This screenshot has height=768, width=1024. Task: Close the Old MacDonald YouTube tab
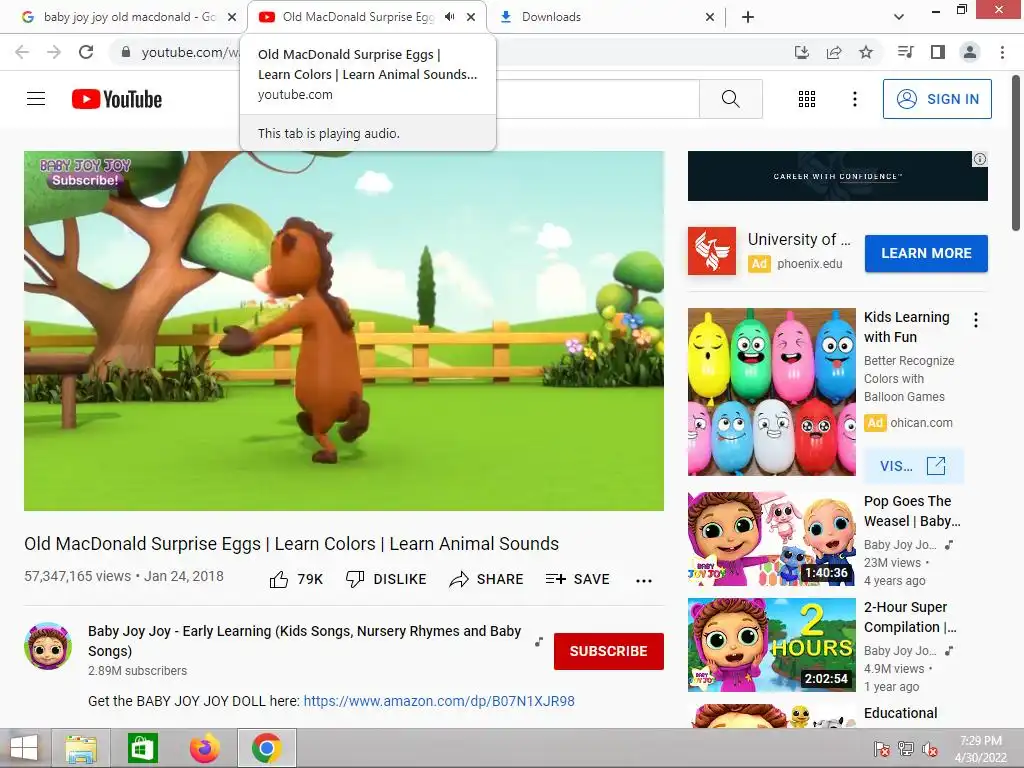pos(471,17)
